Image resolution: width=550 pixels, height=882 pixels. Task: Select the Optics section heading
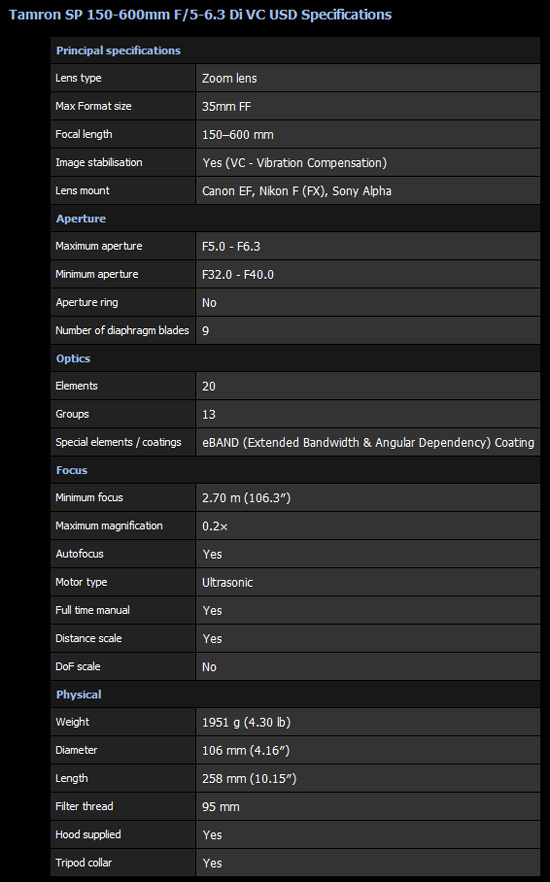73,358
